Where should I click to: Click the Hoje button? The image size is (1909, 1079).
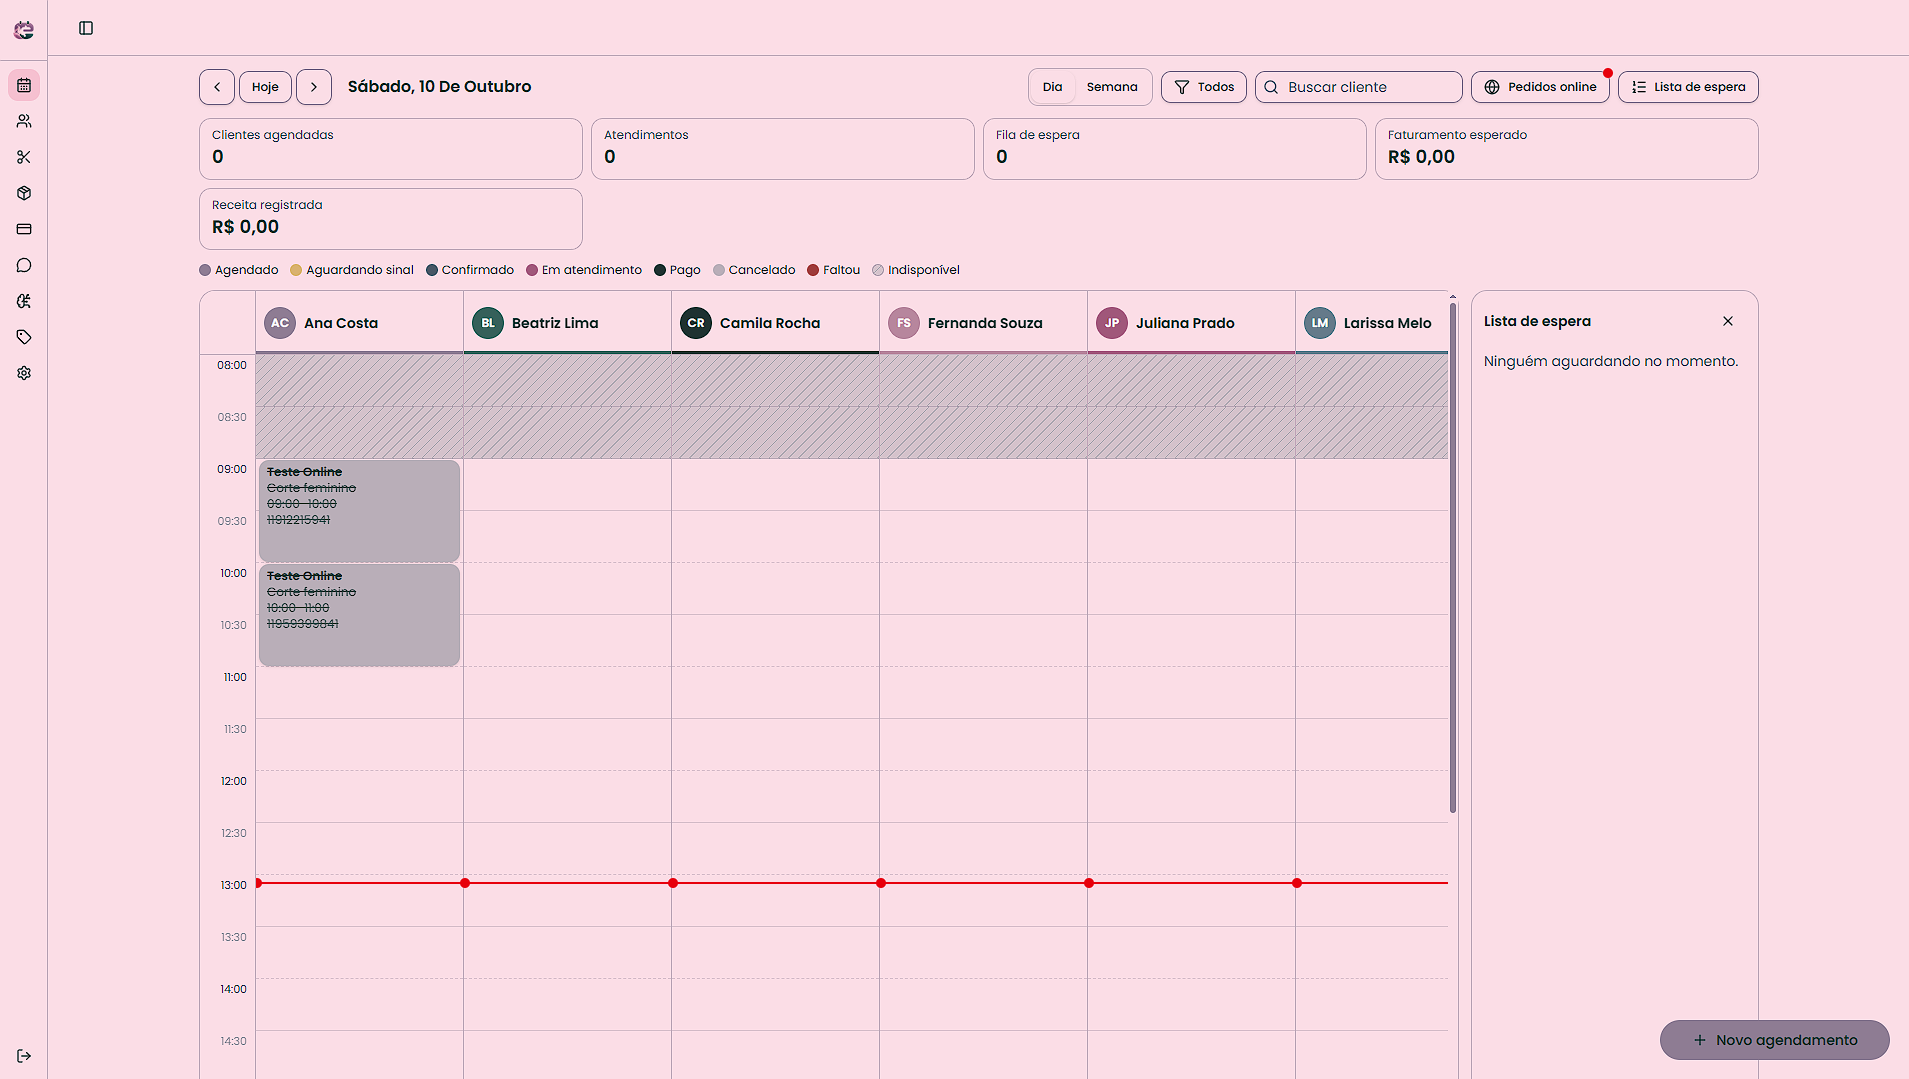(x=265, y=87)
